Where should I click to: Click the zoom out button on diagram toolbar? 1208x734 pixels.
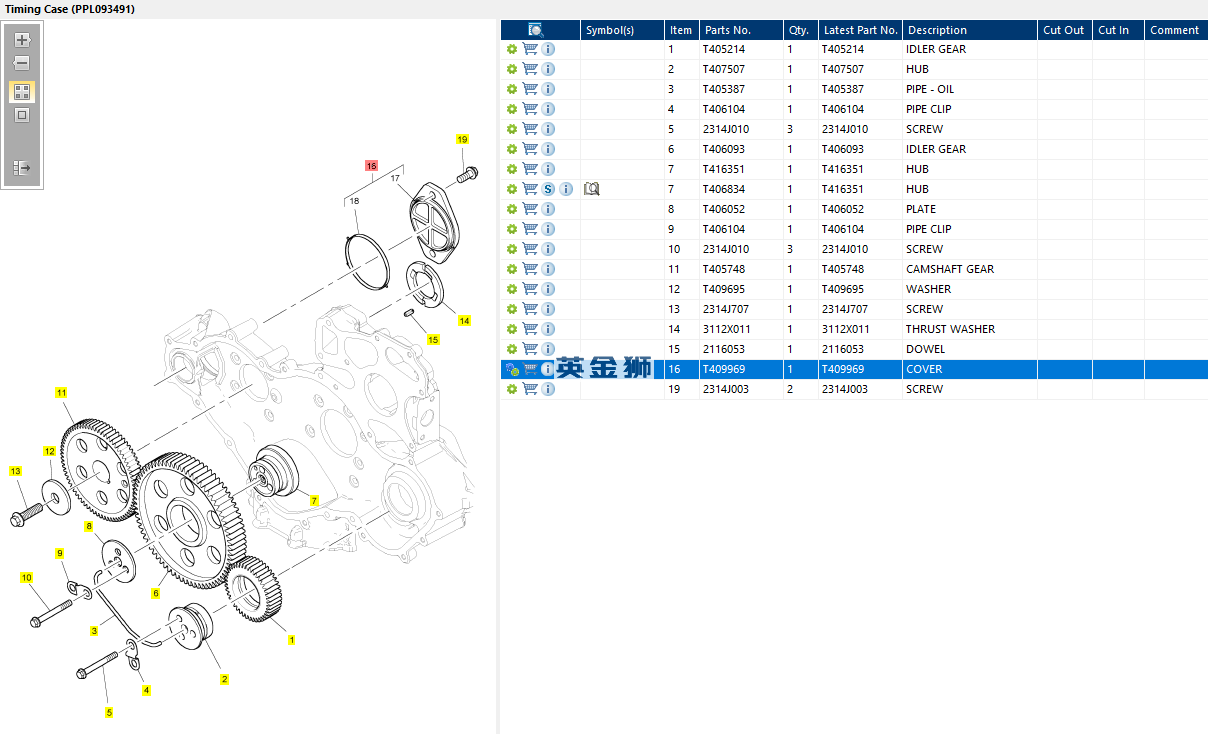click(x=22, y=63)
